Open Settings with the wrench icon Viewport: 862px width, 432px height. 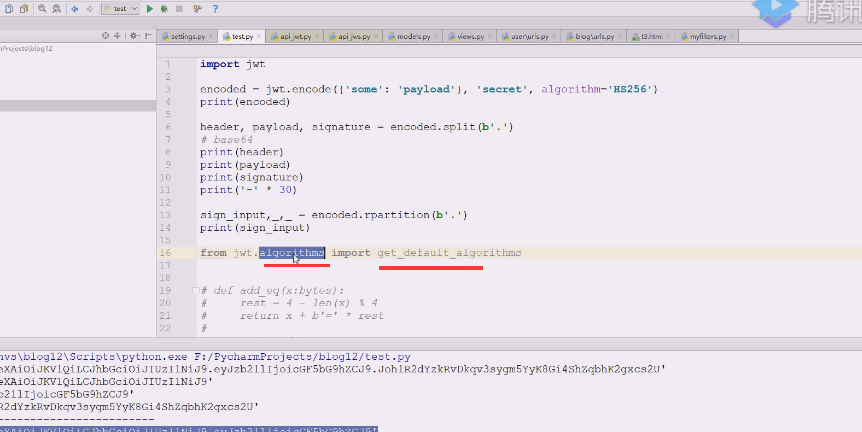click(197, 9)
